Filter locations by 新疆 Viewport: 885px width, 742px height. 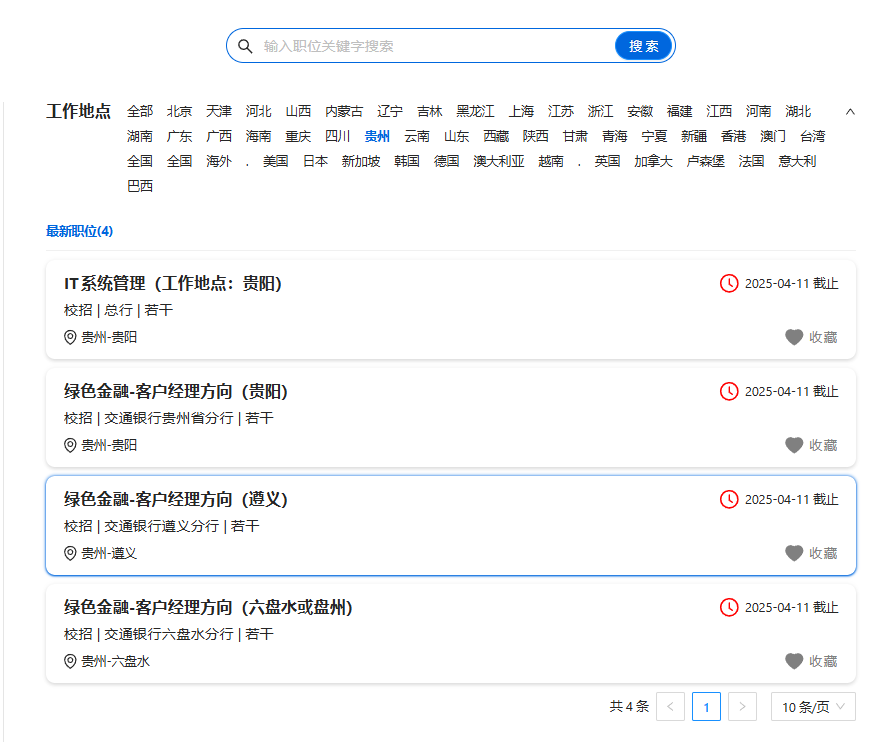[694, 137]
